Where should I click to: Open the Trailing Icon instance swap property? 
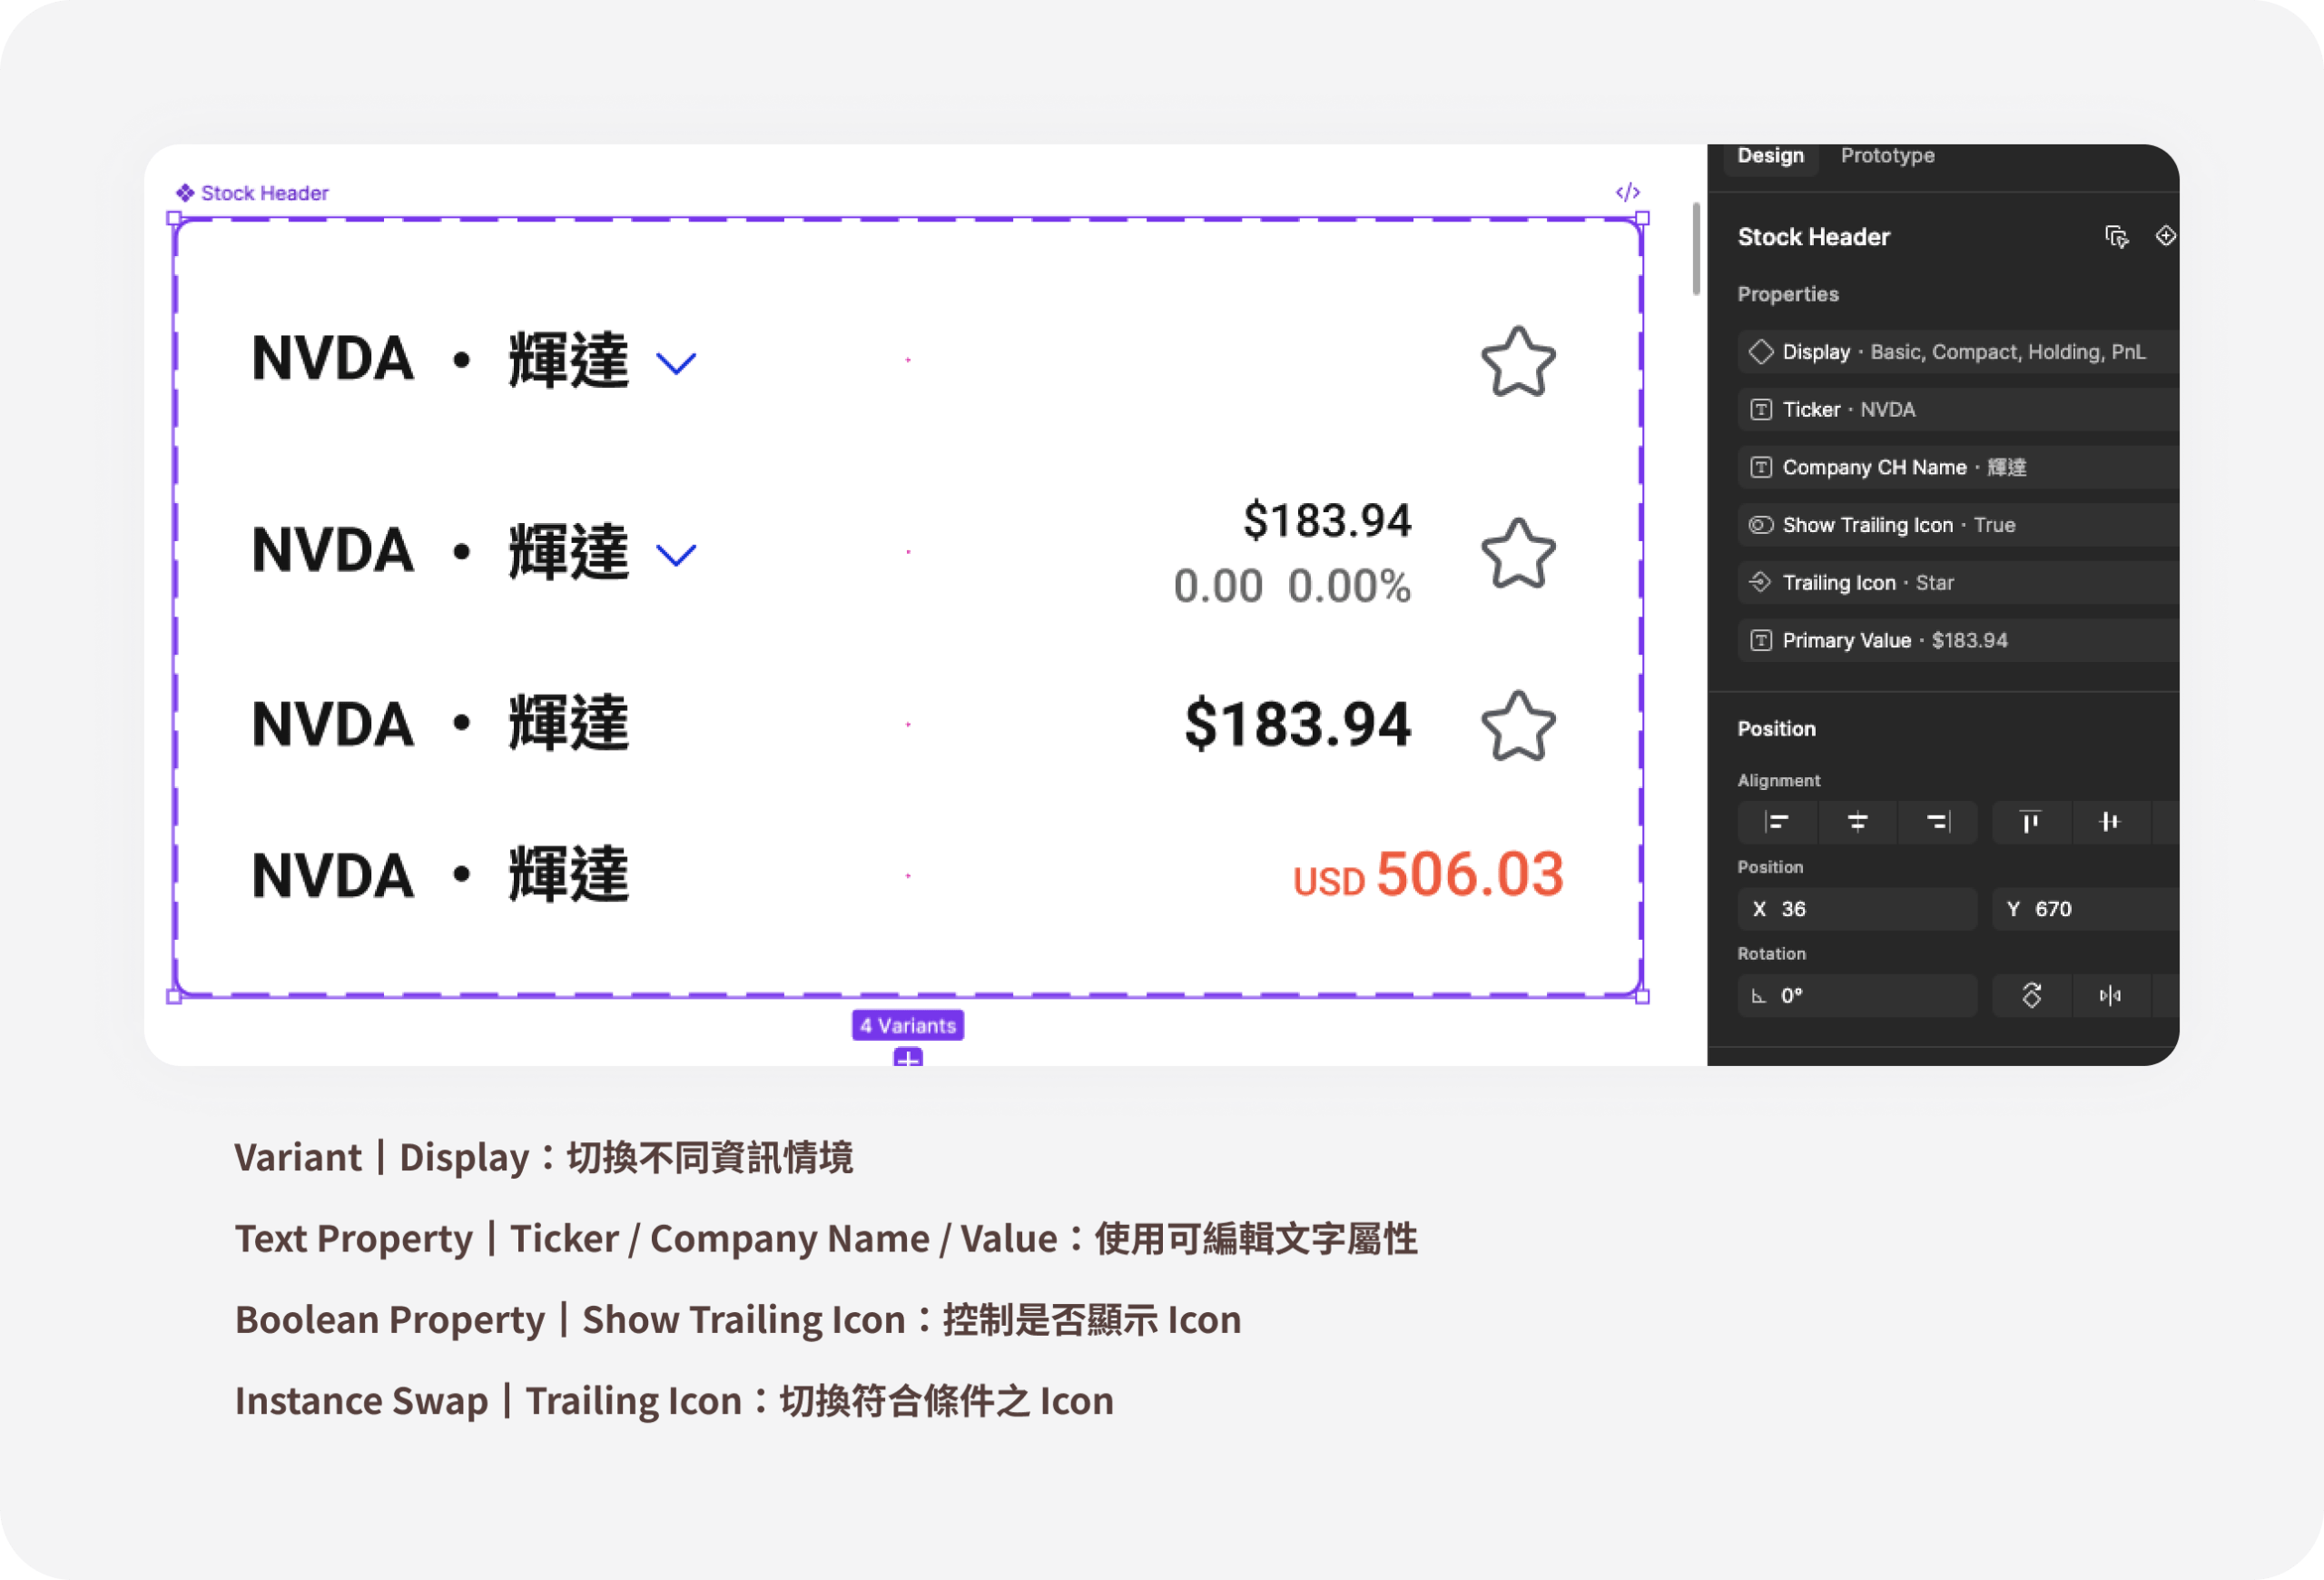pos(1958,583)
